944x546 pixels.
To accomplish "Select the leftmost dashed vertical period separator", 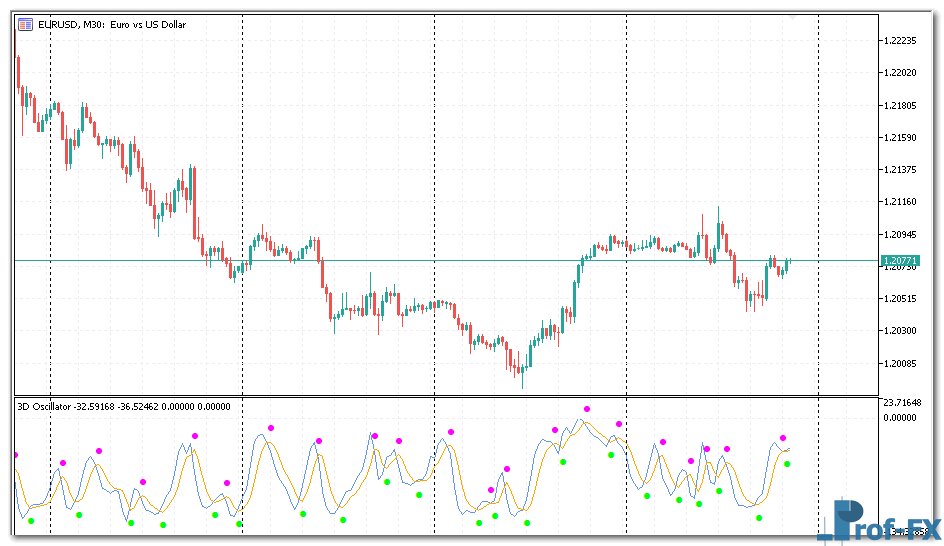I will click(x=50, y=200).
